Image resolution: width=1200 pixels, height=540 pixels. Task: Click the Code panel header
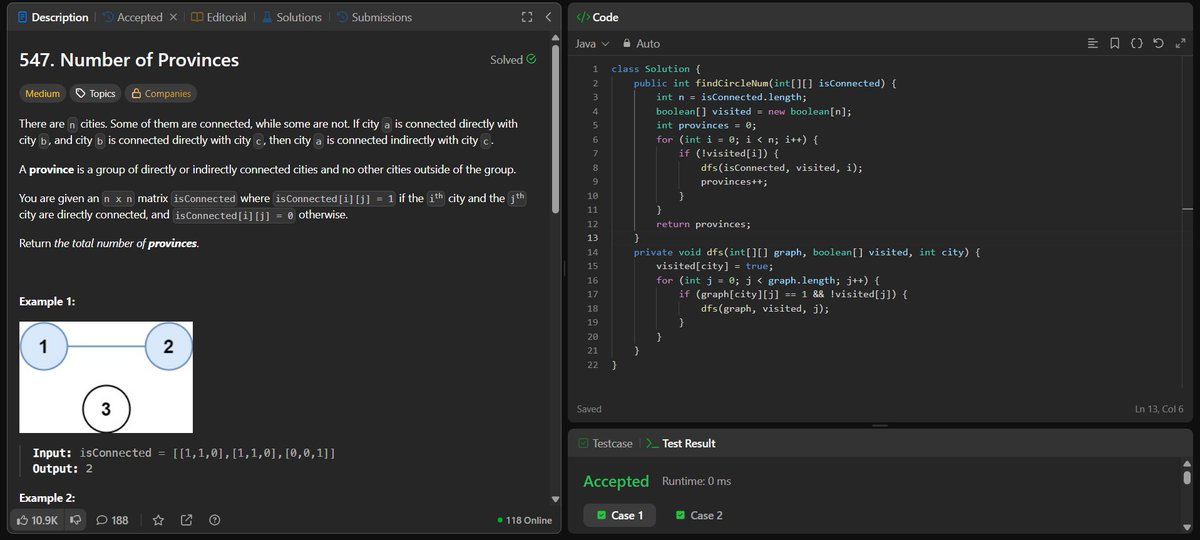(598, 17)
